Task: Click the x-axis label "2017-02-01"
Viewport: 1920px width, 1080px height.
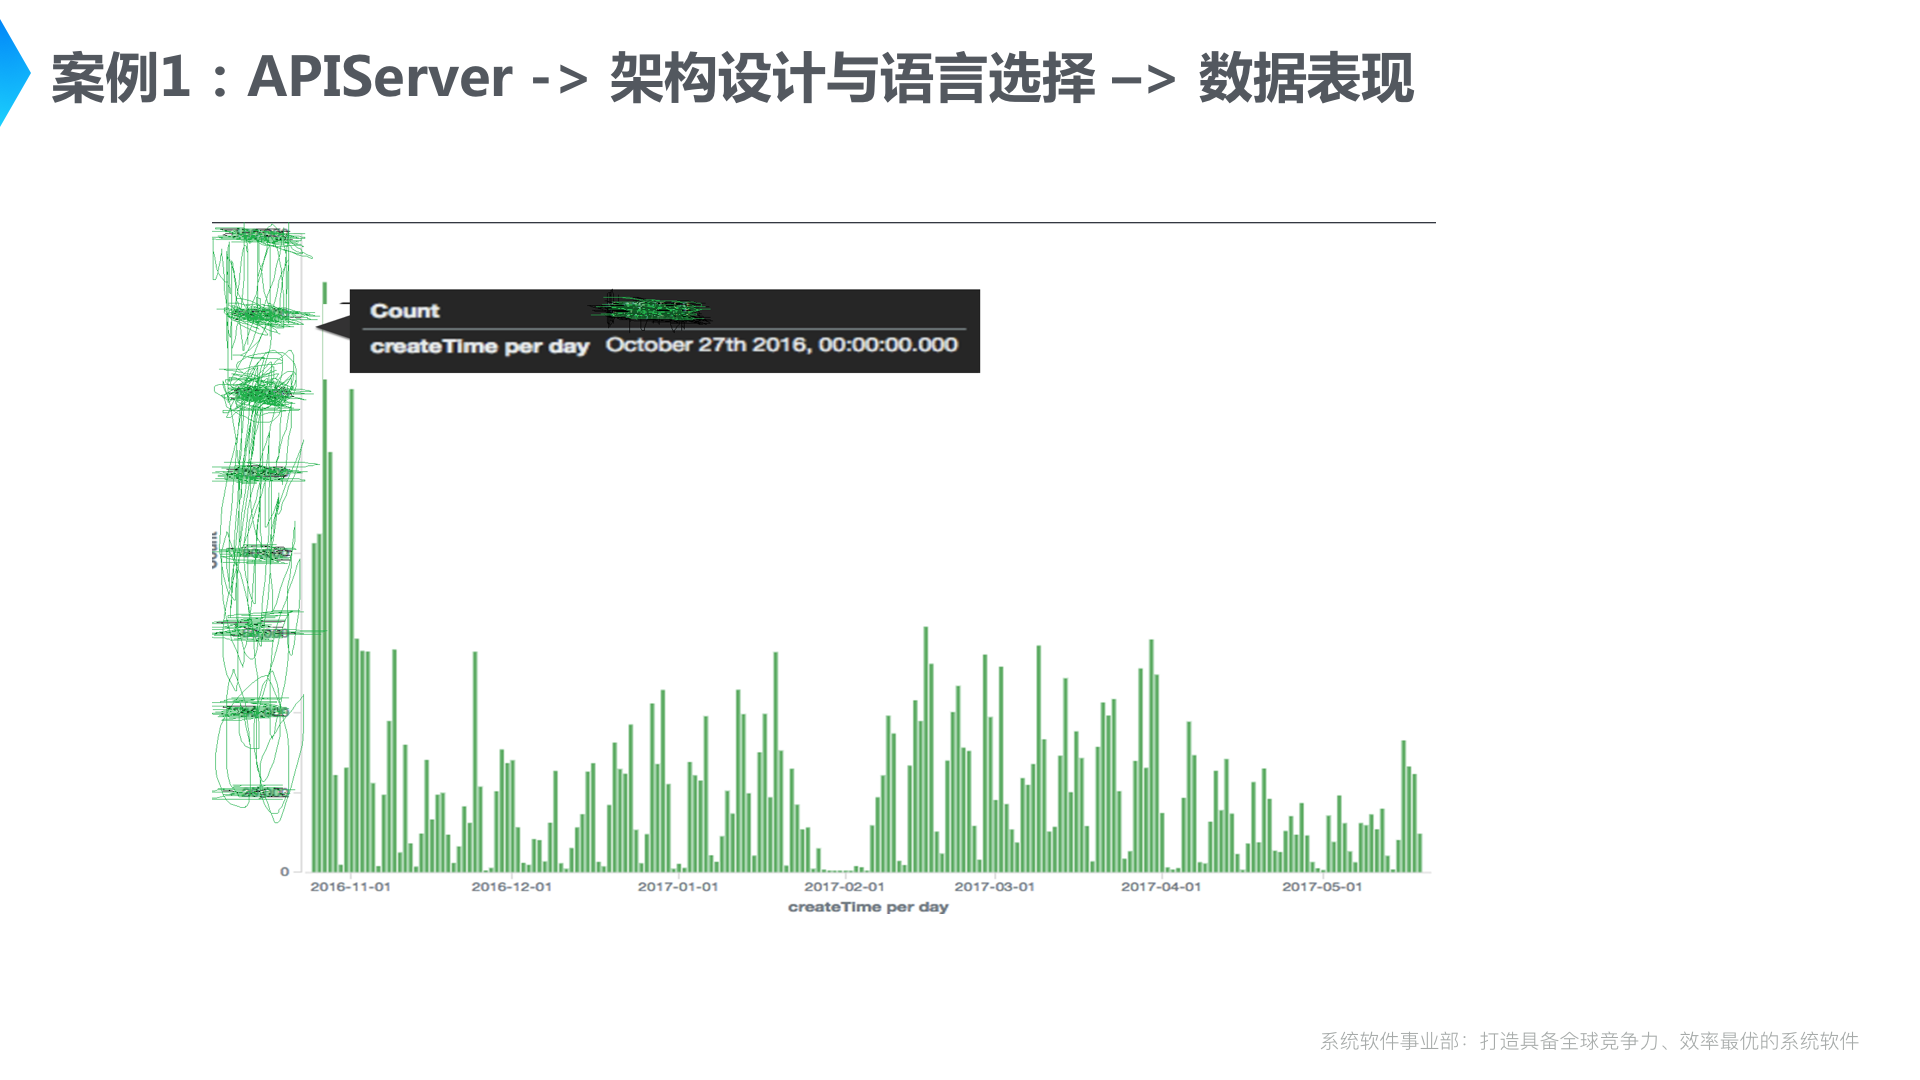Action: (844, 887)
